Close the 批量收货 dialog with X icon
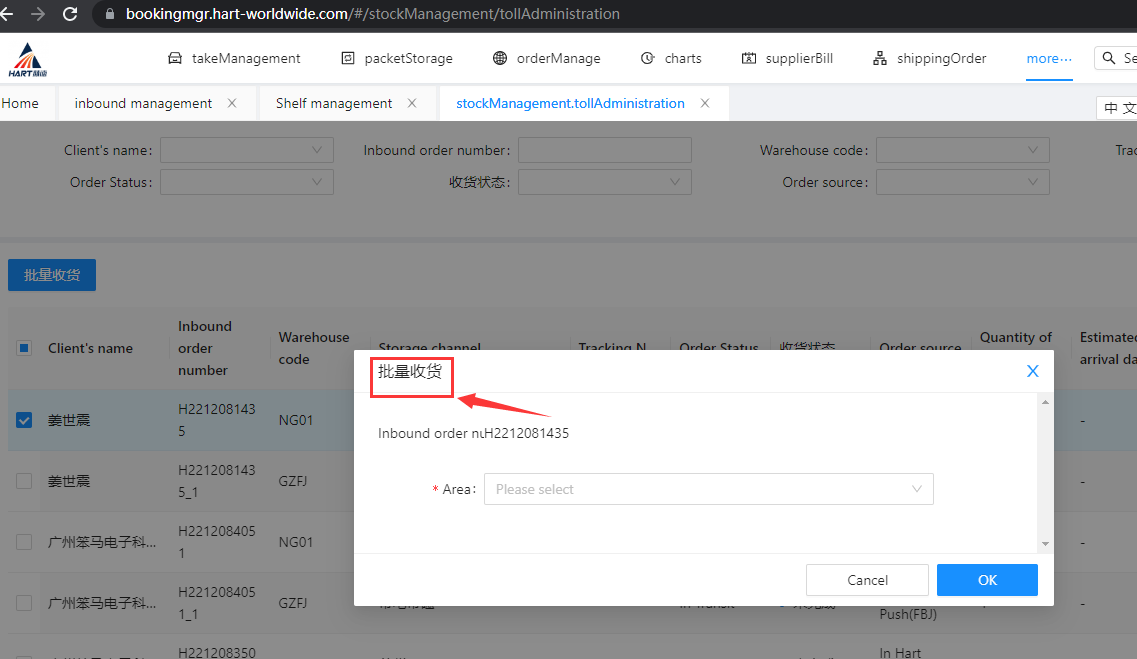This screenshot has height=659, width=1137. 1033,371
